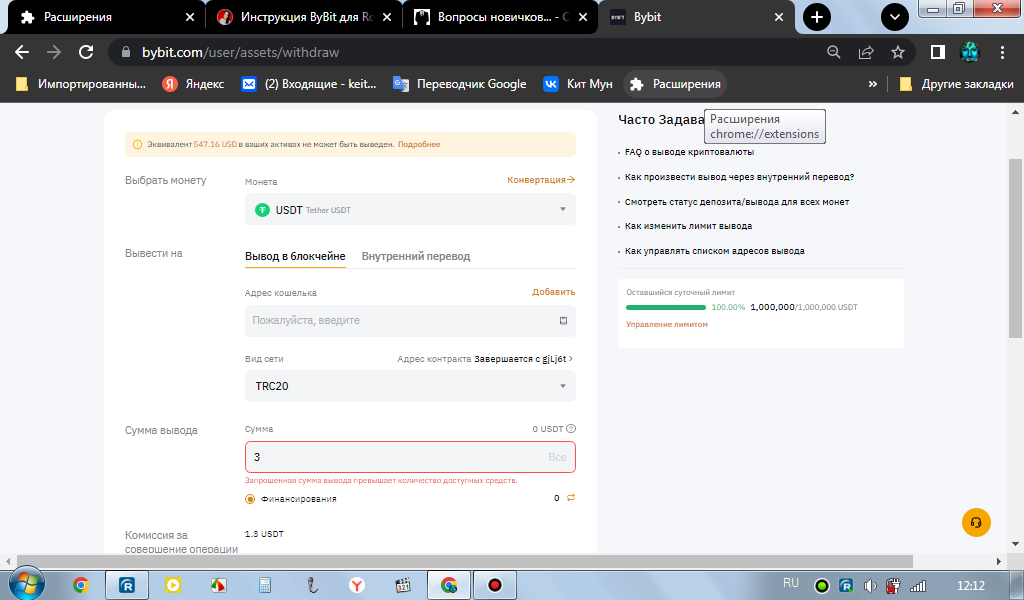The image size is (1024, 600).
Task: Select the Внутренний перевод tab
Action: 416,257
